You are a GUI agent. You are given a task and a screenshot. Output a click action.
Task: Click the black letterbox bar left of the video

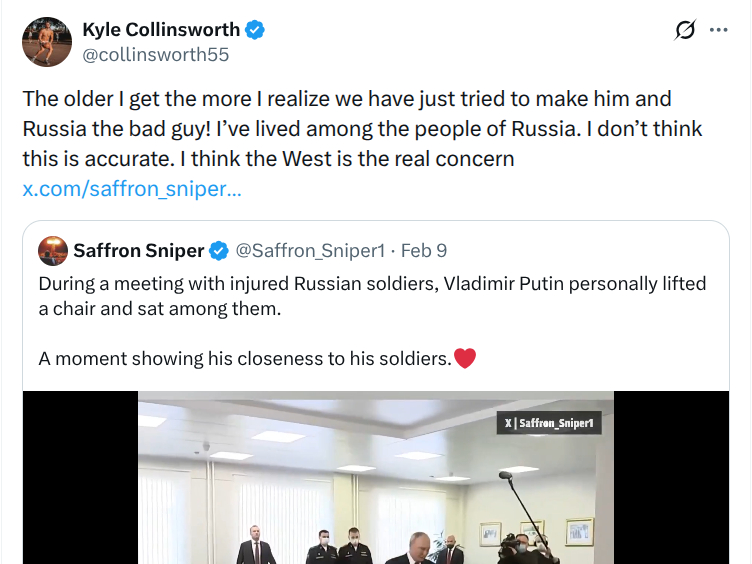click(x=80, y=480)
